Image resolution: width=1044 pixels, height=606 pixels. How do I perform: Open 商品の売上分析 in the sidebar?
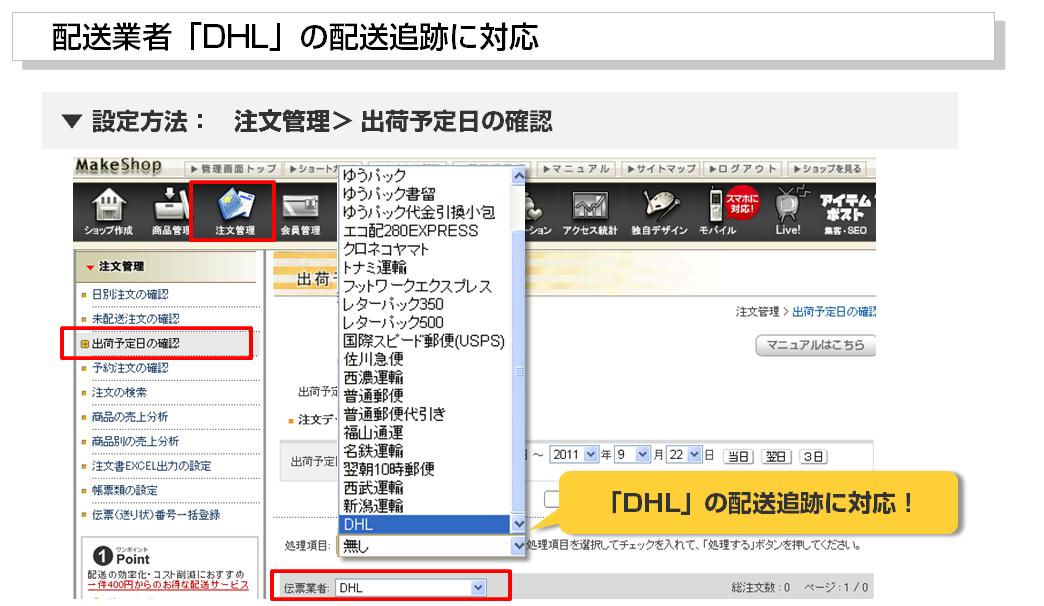(130, 417)
